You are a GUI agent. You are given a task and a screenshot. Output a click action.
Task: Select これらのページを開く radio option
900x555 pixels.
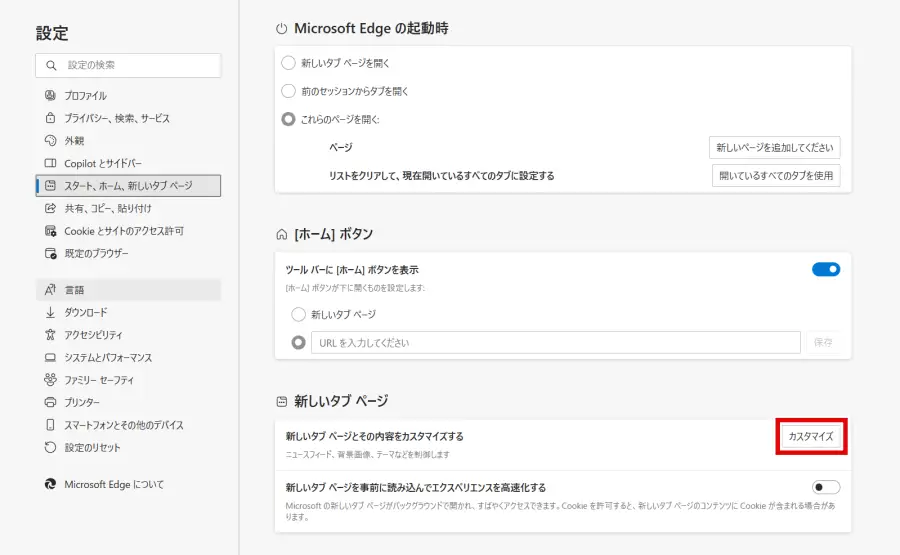pyautogui.click(x=288, y=119)
